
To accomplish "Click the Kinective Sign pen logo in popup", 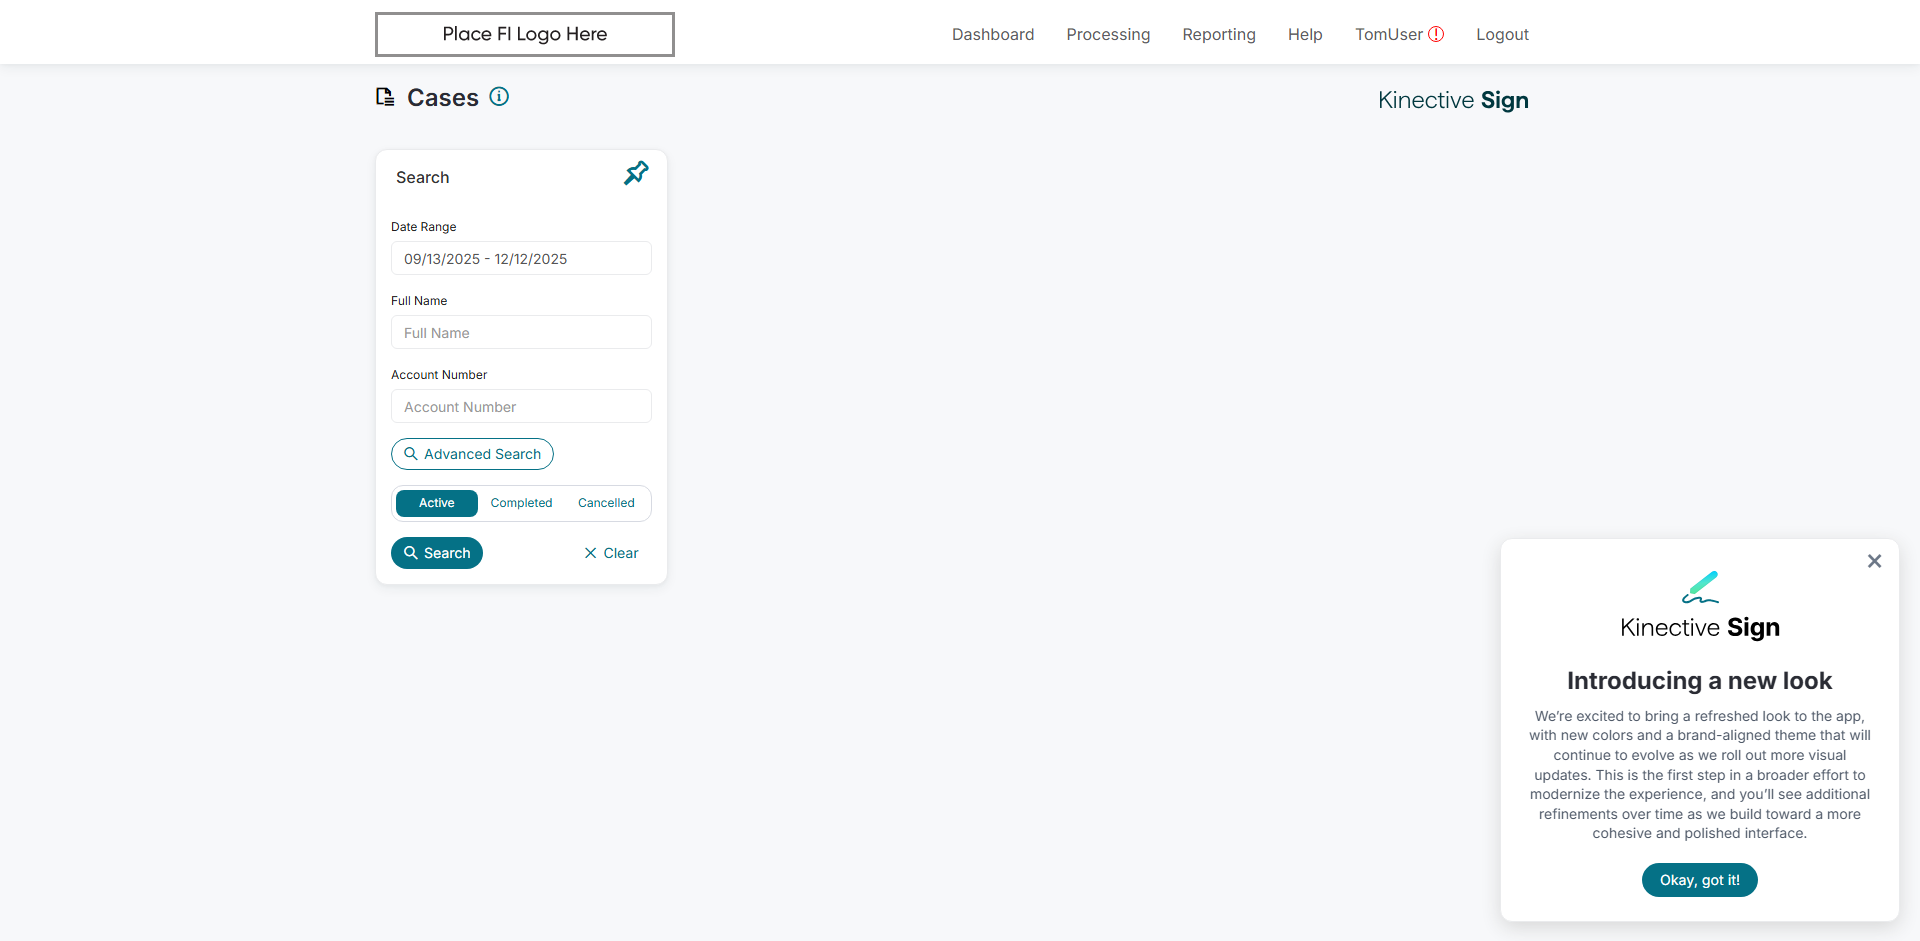I will click(x=1700, y=587).
